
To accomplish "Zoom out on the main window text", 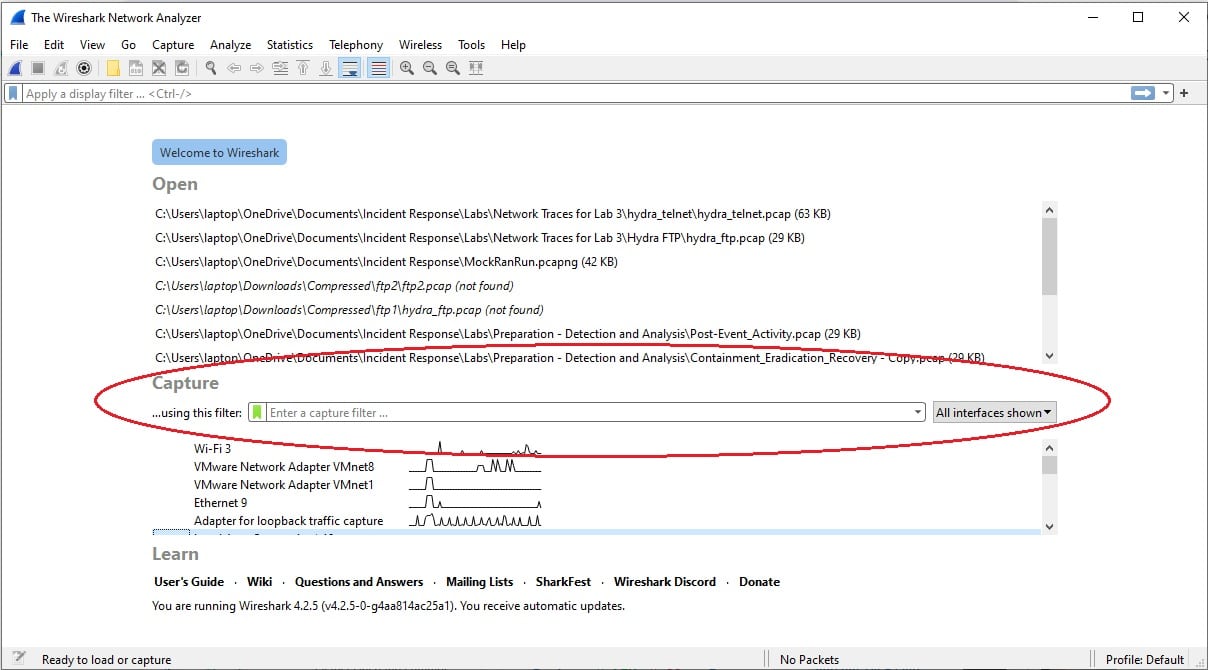I will 430,68.
